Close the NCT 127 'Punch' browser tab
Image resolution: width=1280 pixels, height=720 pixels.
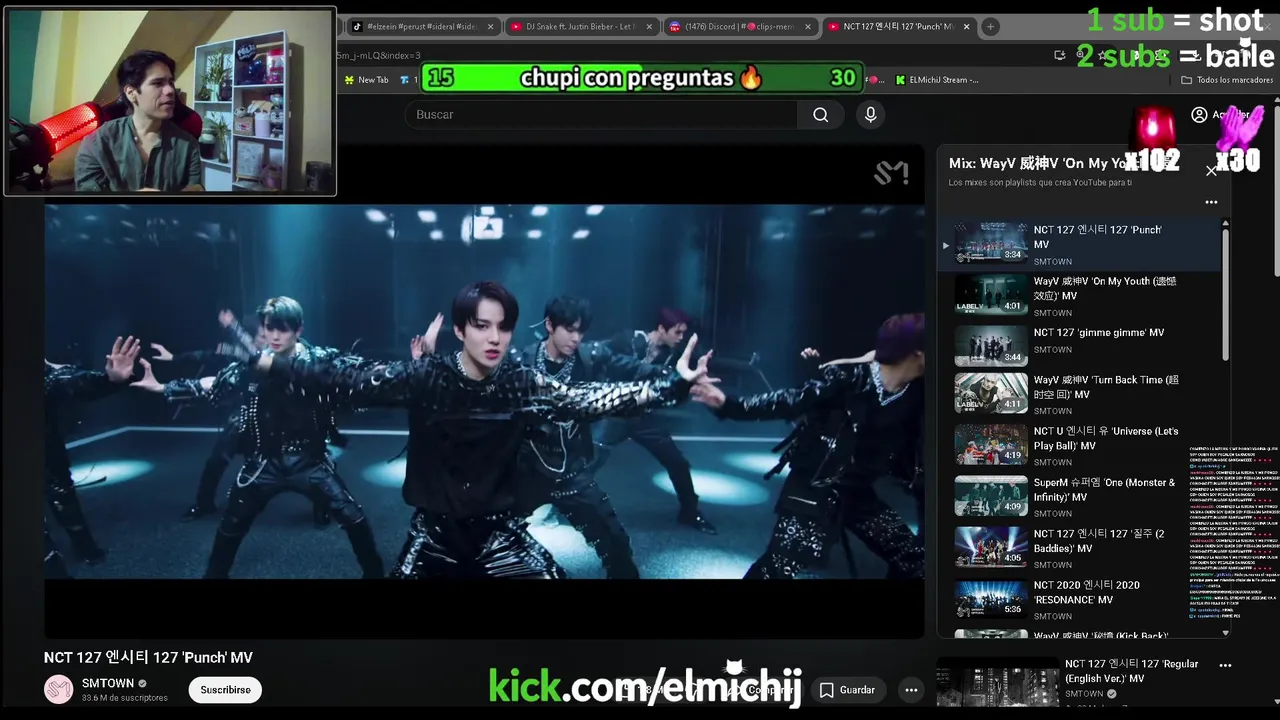966,27
